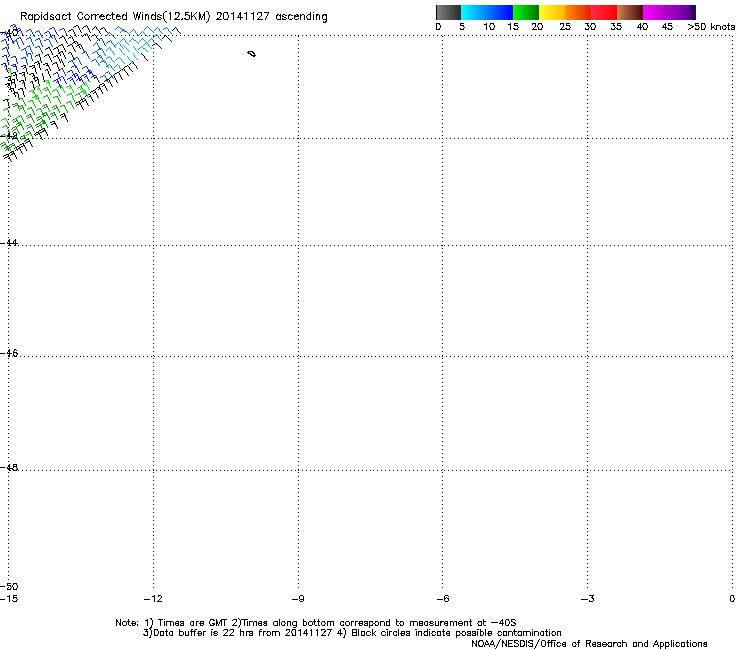740x650 pixels.
Task: Click the red 30-35 knots legend color
Action: 604,12
